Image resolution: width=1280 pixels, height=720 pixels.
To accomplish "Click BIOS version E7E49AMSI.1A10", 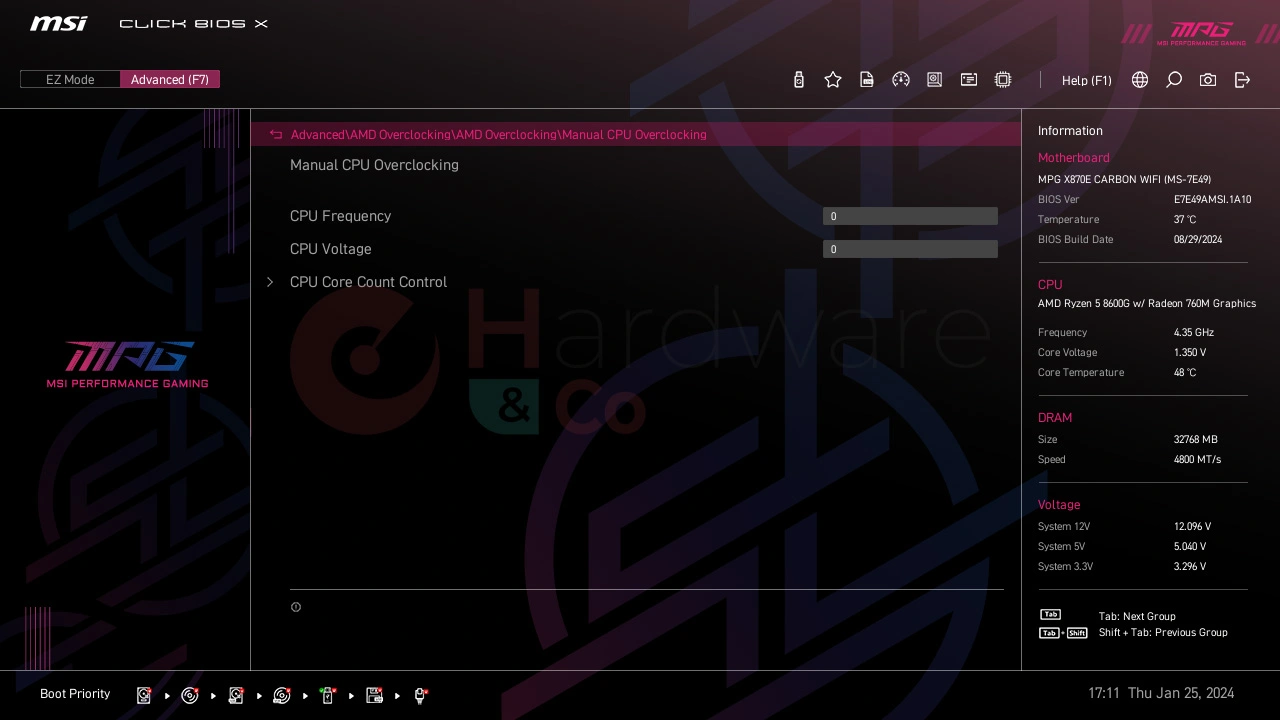I will coord(1212,200).
